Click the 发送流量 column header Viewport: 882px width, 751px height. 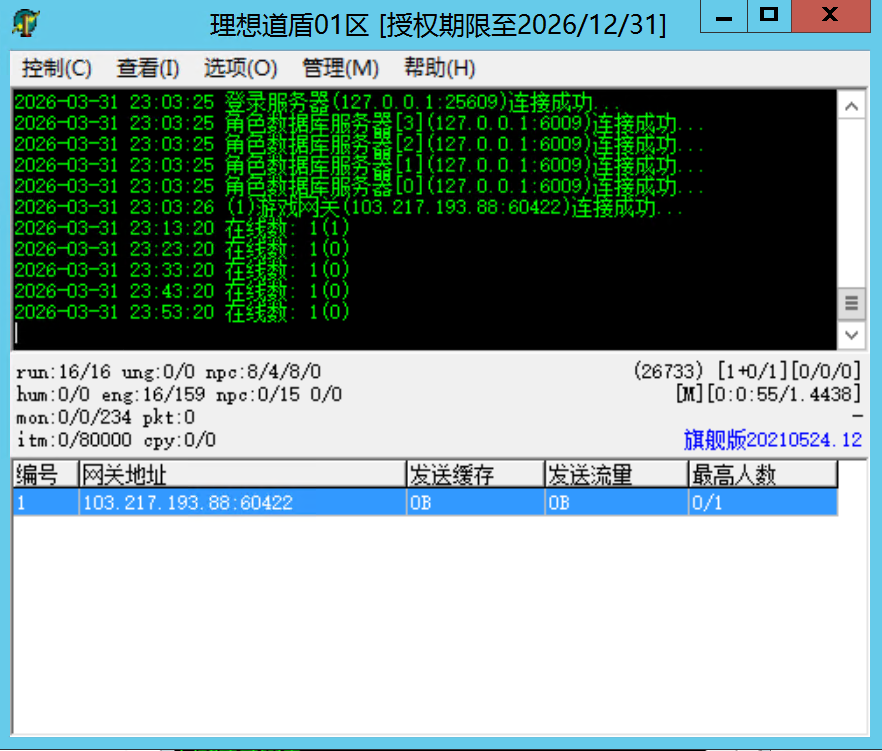point(616,474)
